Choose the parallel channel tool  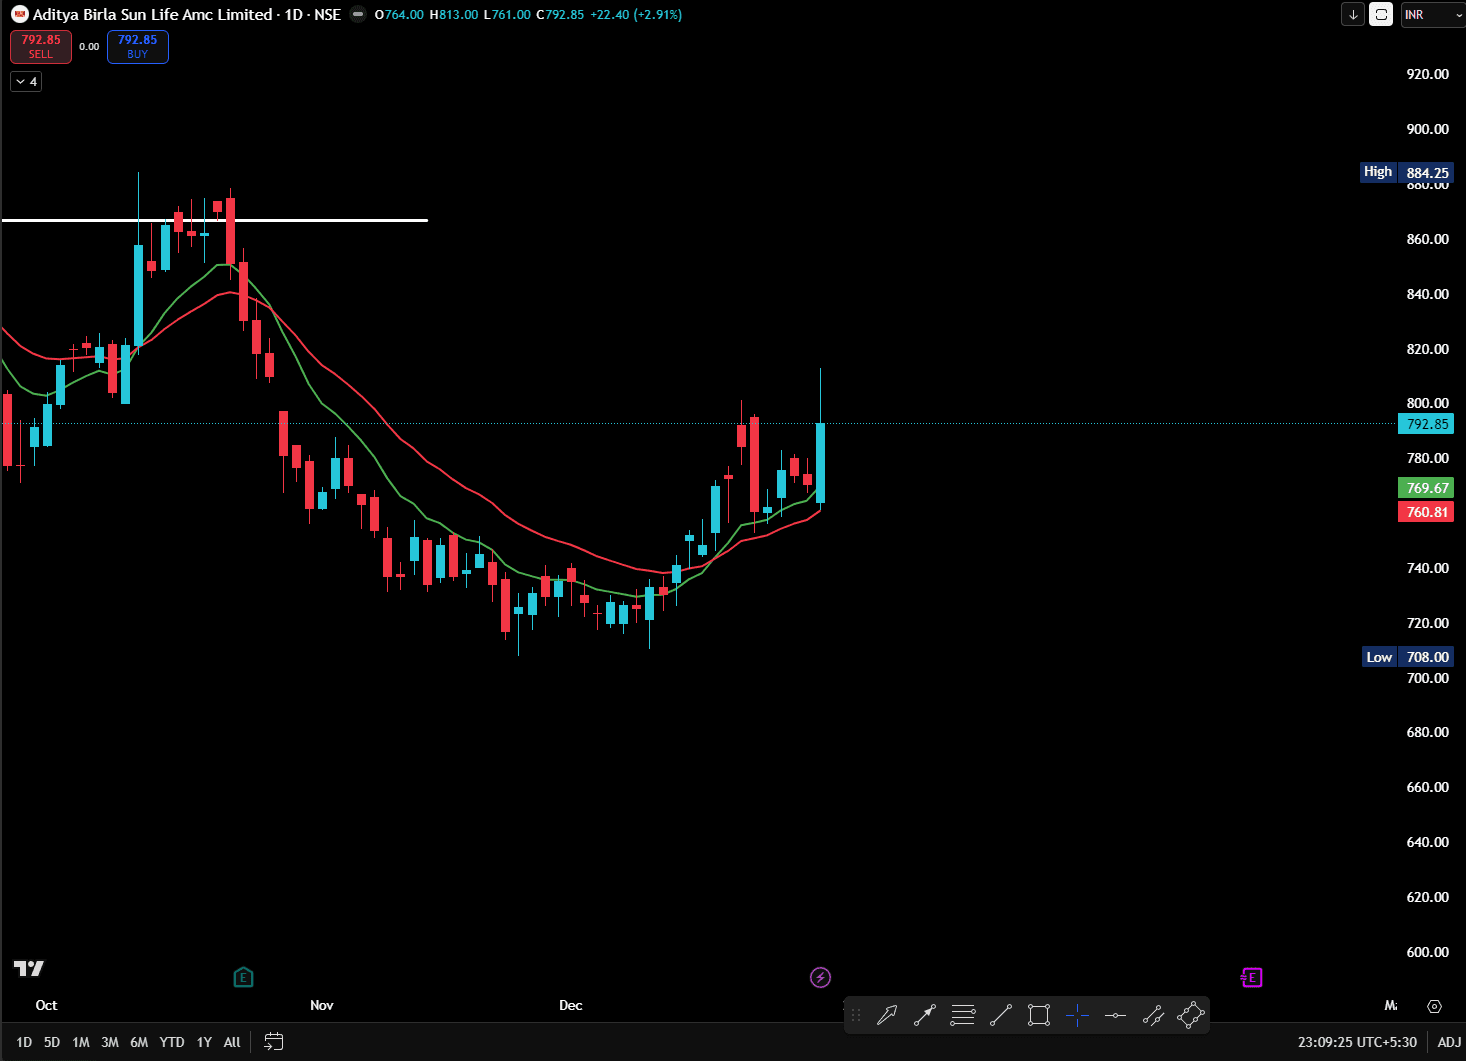[x=1153, y=1016]
